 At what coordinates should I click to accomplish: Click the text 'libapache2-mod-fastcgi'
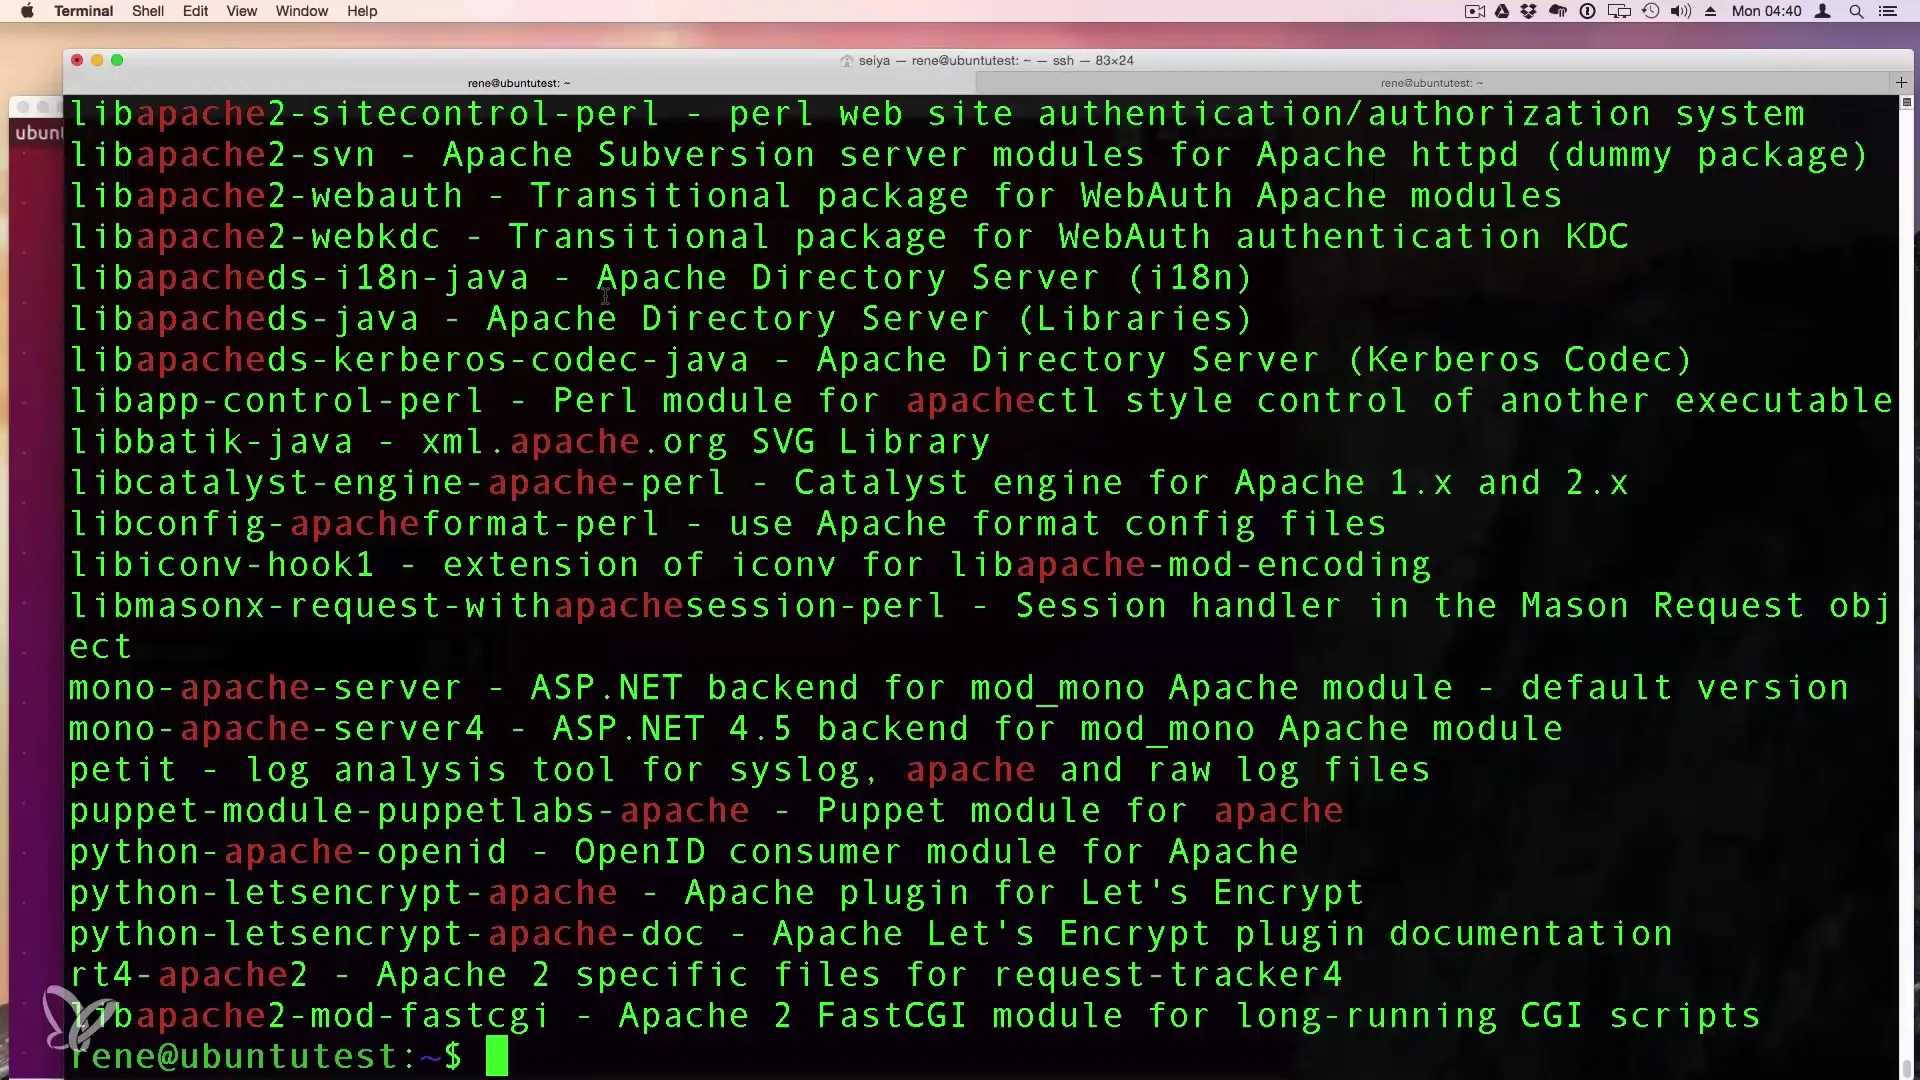tap(310, 1016)
